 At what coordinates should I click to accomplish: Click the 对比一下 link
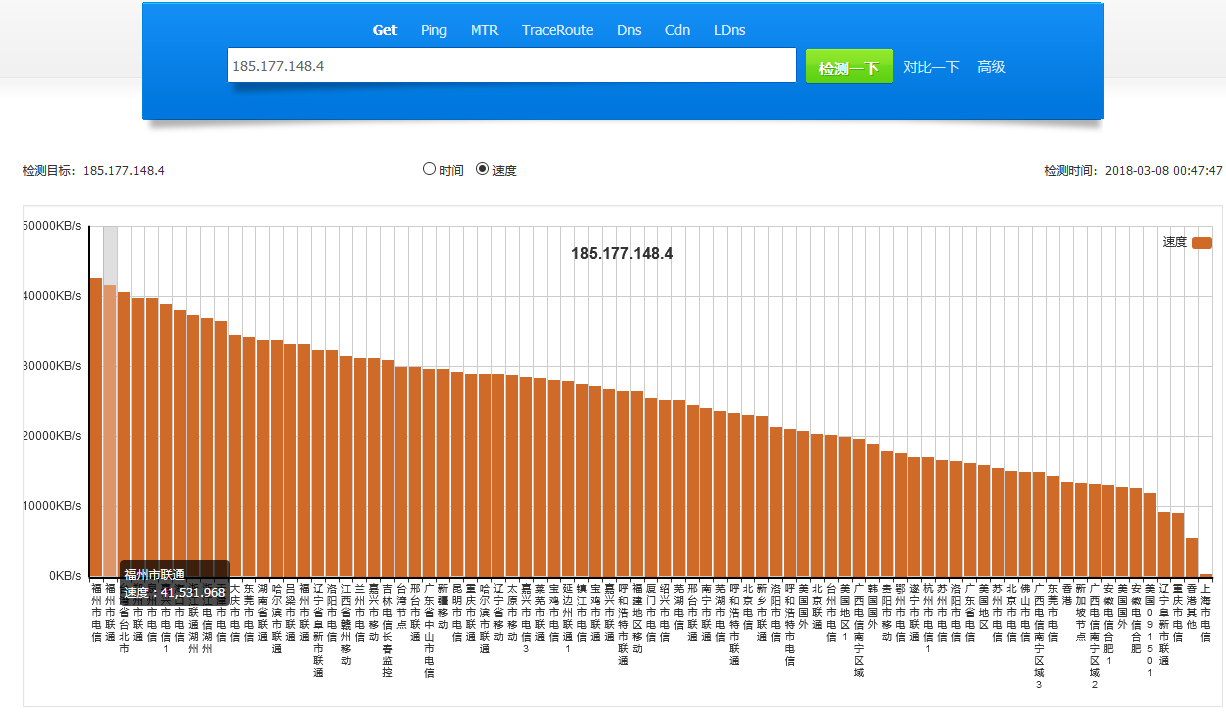point(931,67)
